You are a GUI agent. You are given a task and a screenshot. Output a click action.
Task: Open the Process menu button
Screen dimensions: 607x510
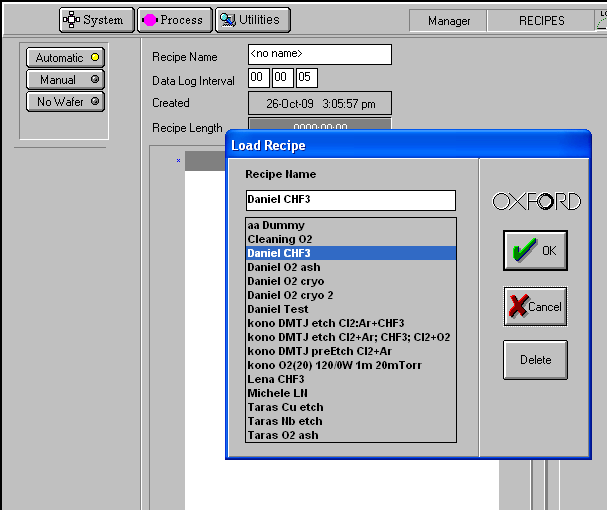pos(175,20)
